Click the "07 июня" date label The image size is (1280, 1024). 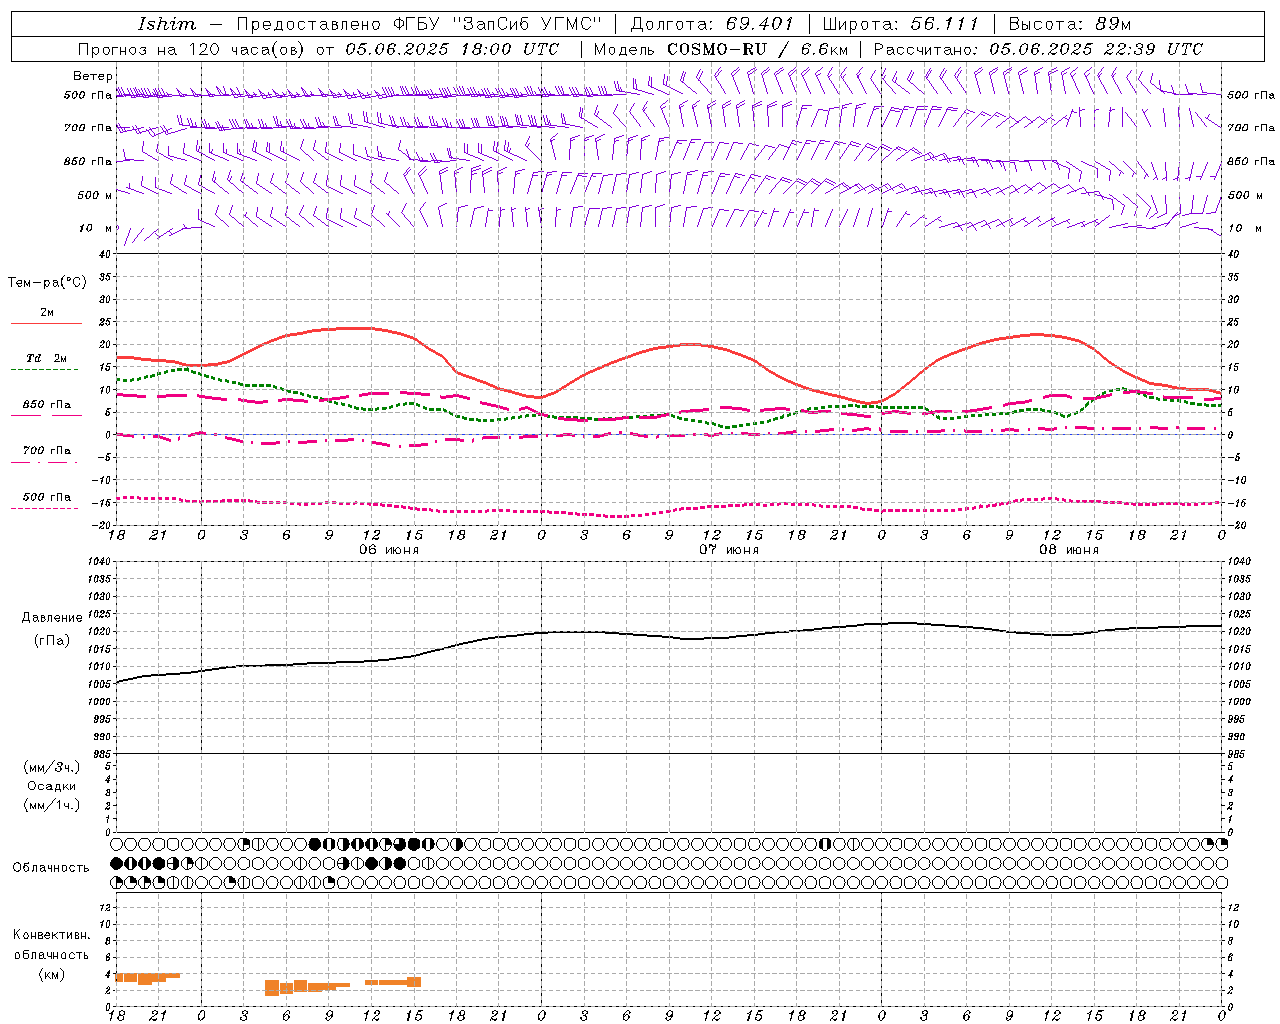pos(729,550)
